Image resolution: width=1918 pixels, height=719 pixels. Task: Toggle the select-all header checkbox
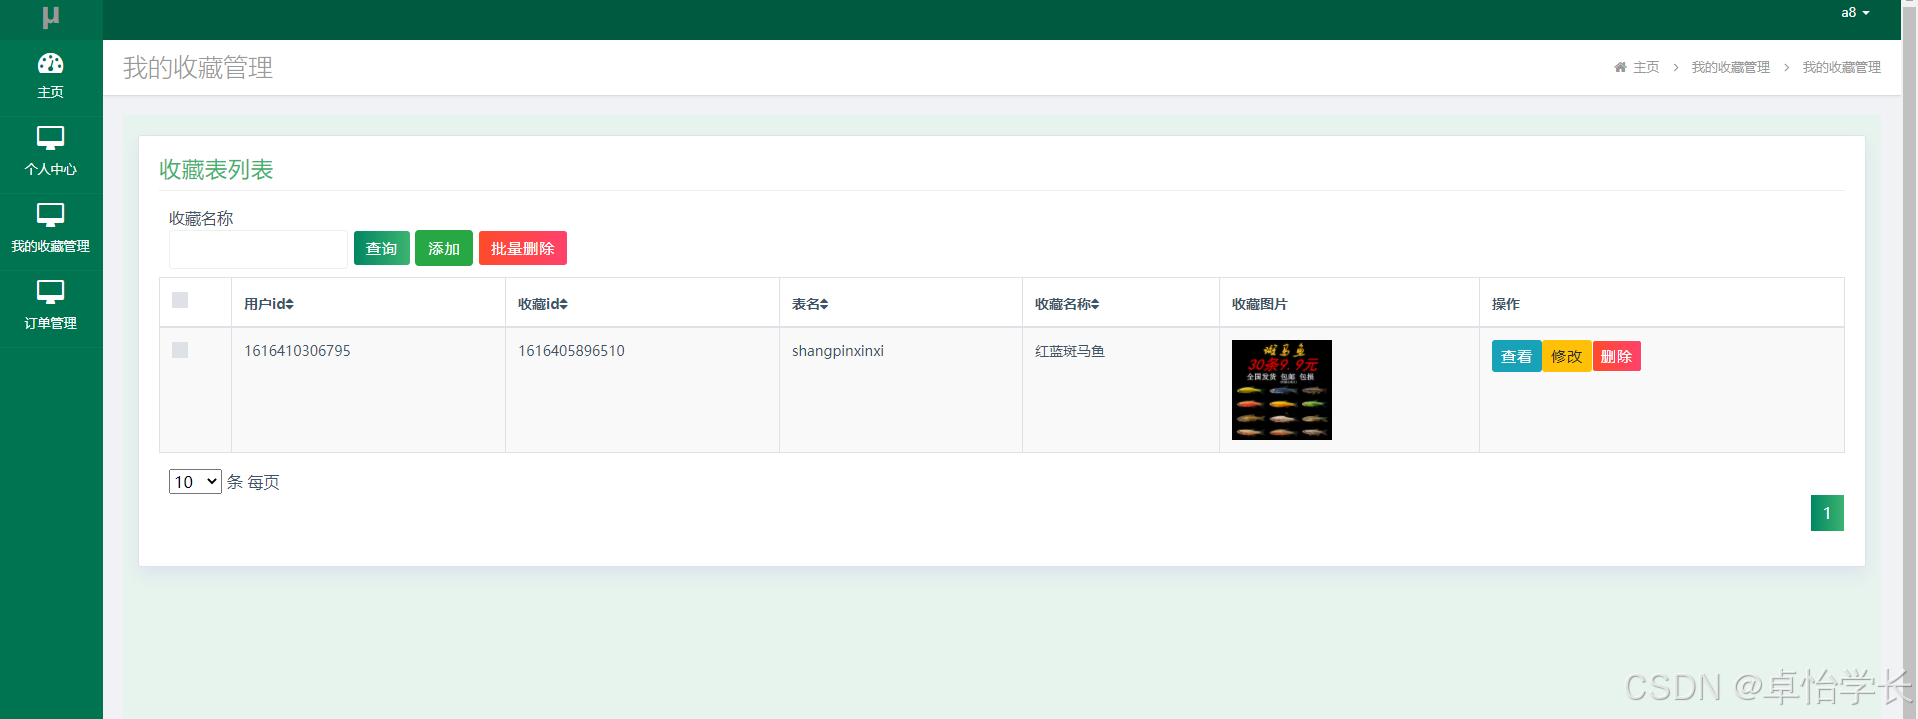(180, 300)
